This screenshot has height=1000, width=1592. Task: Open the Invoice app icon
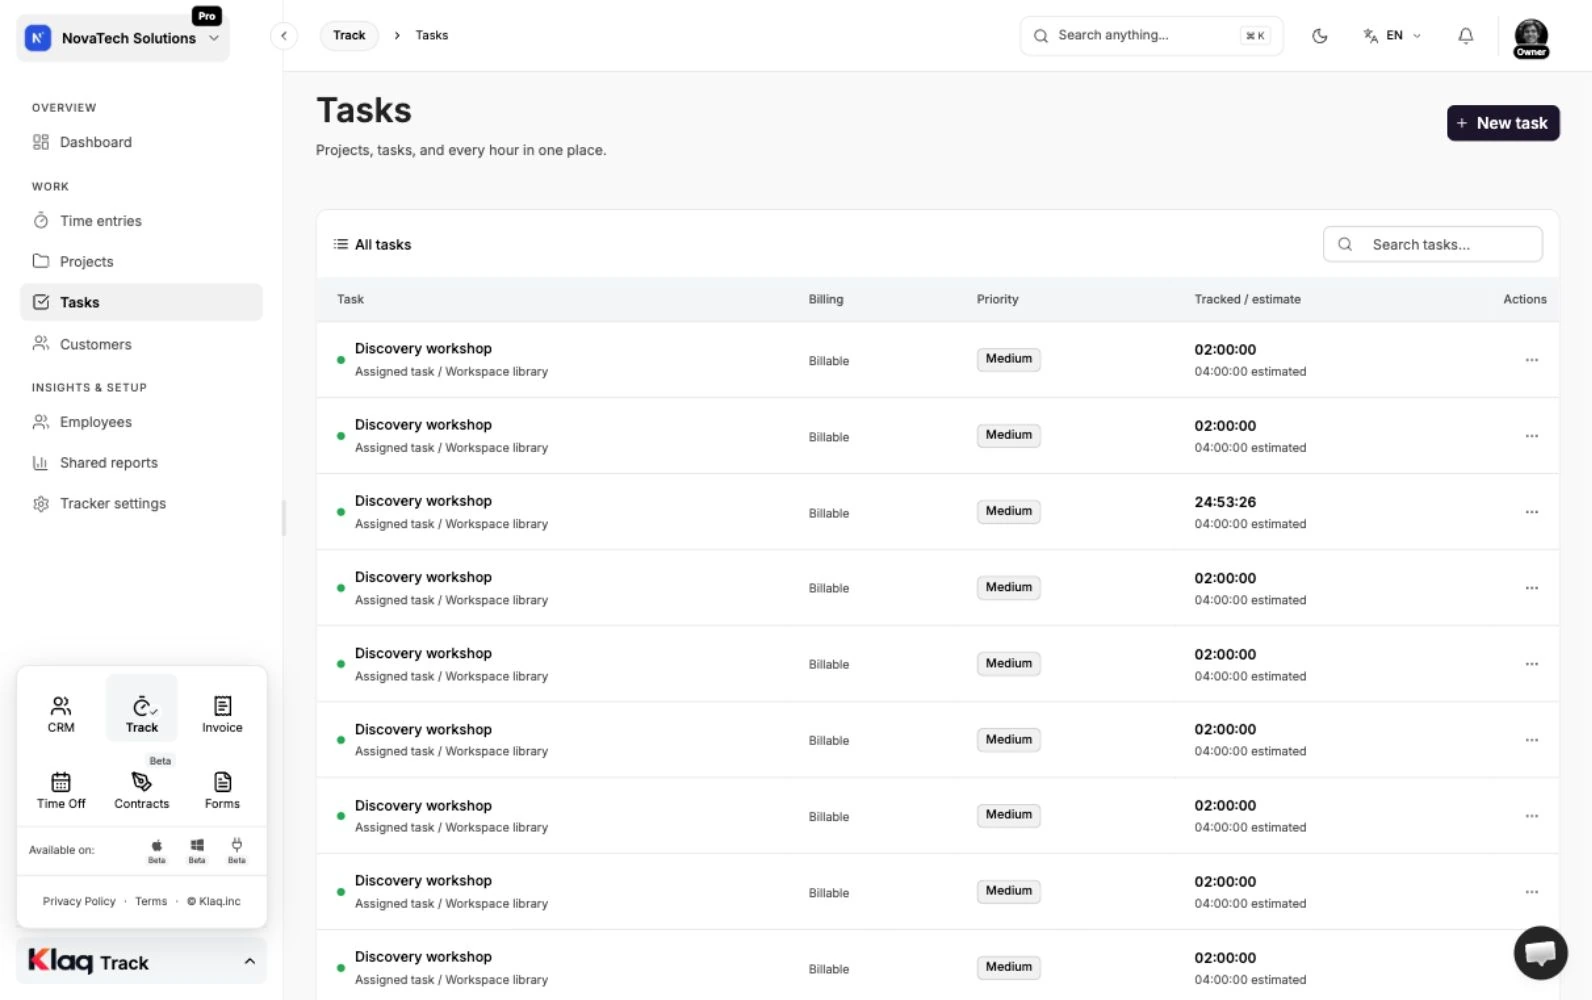pyautogui.click(x=222, y=714)
